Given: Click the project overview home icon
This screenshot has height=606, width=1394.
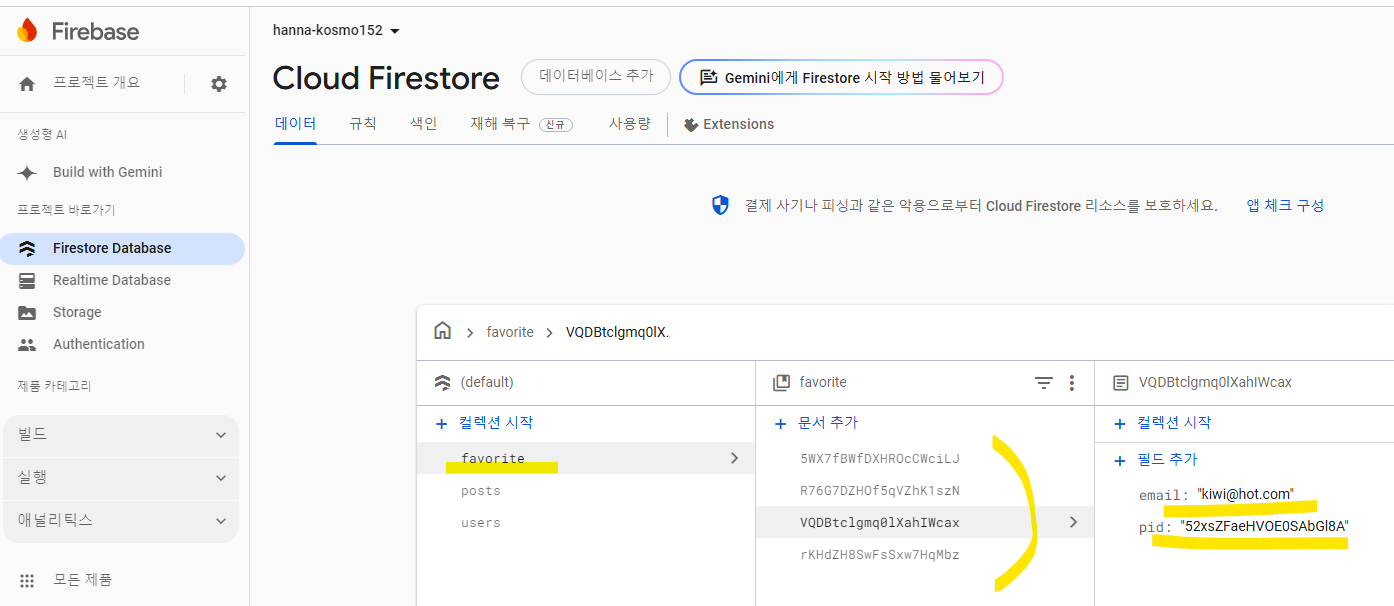Looking at the screenshot, I should click(x=27, y=84).
